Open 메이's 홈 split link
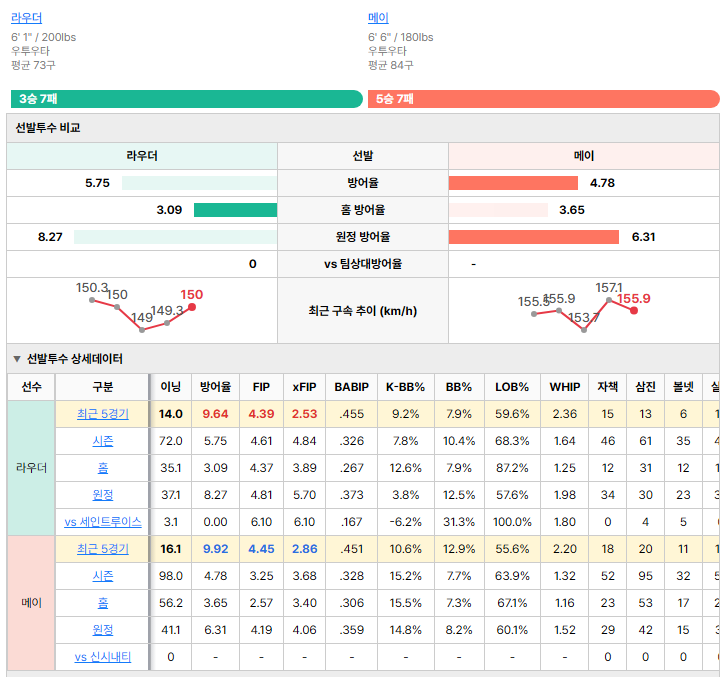The width and height of the screenshot is (726, 677). tap(103, 602)
